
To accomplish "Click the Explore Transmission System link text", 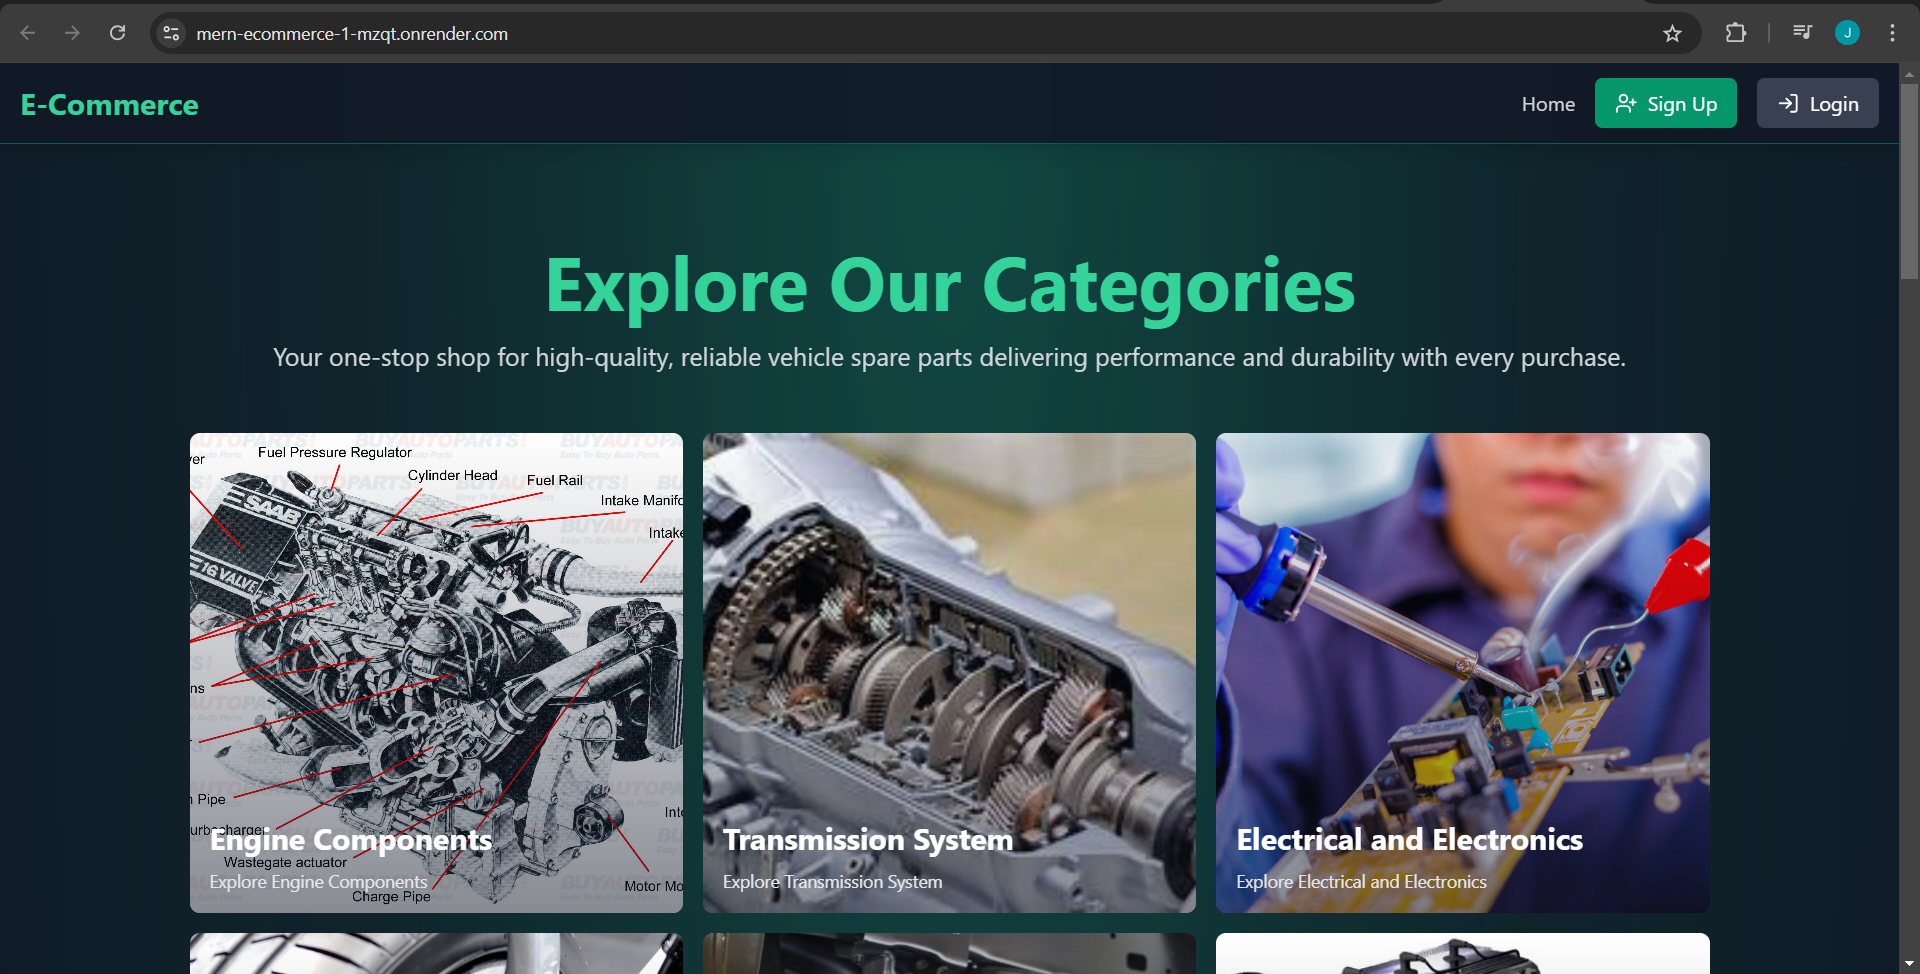I will pos(832,882).
